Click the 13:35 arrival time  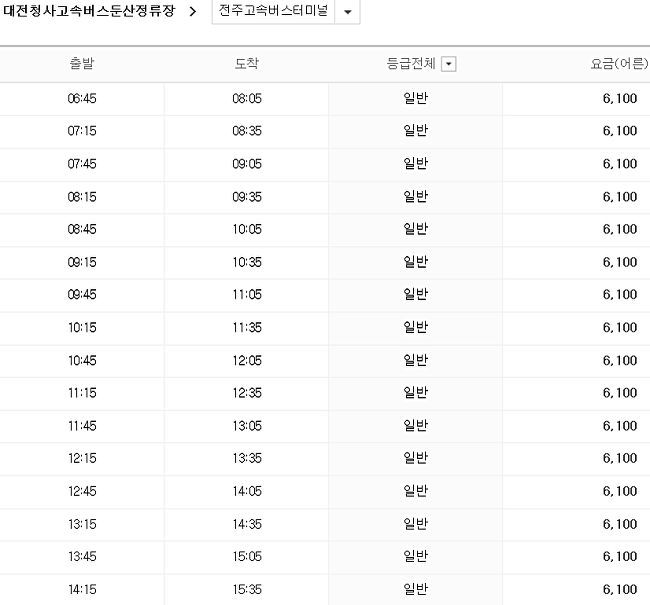[247, 458]
